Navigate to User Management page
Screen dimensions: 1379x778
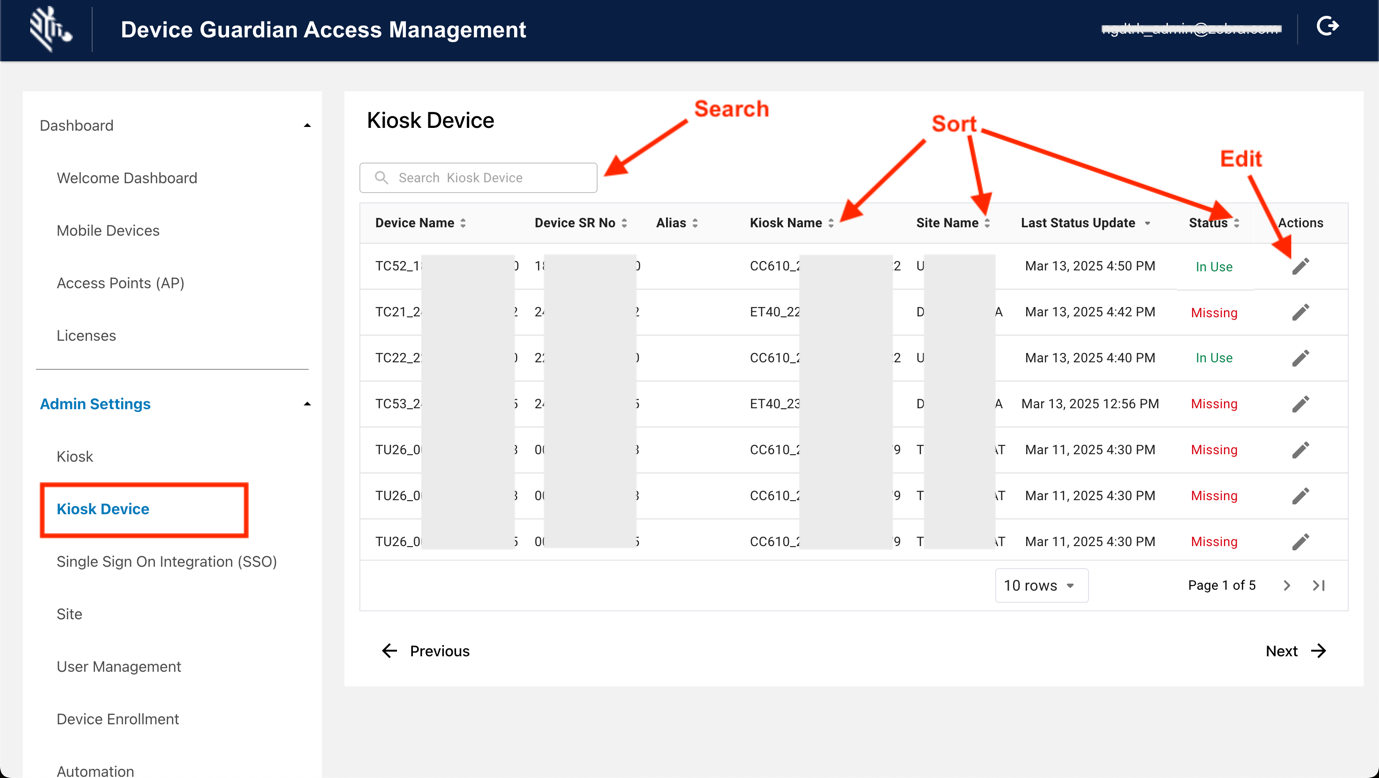click(x=118, y=667)
